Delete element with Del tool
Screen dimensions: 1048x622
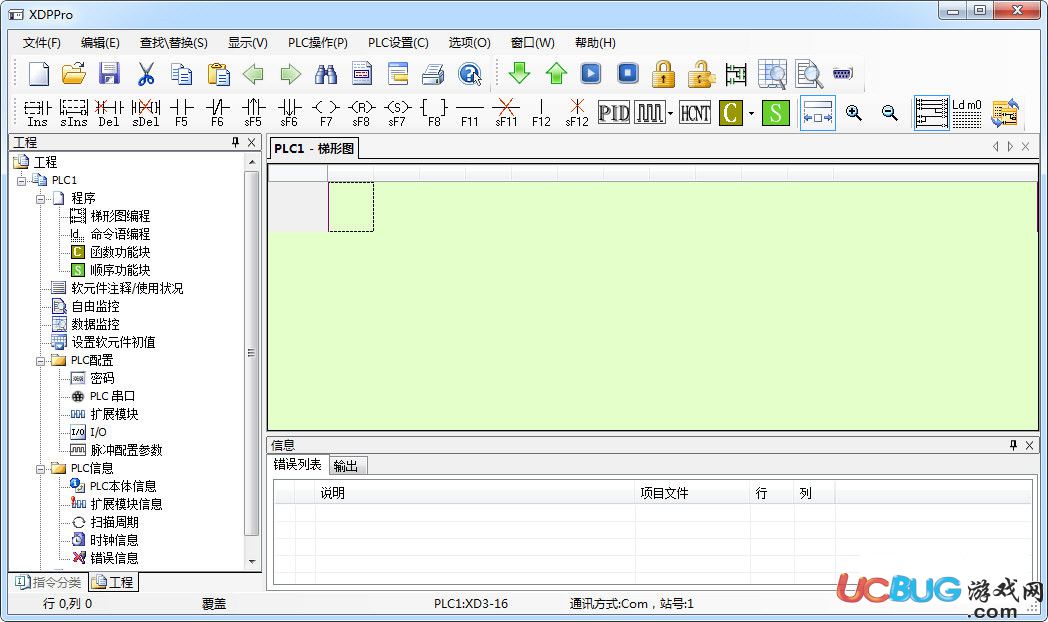[109, 113]
